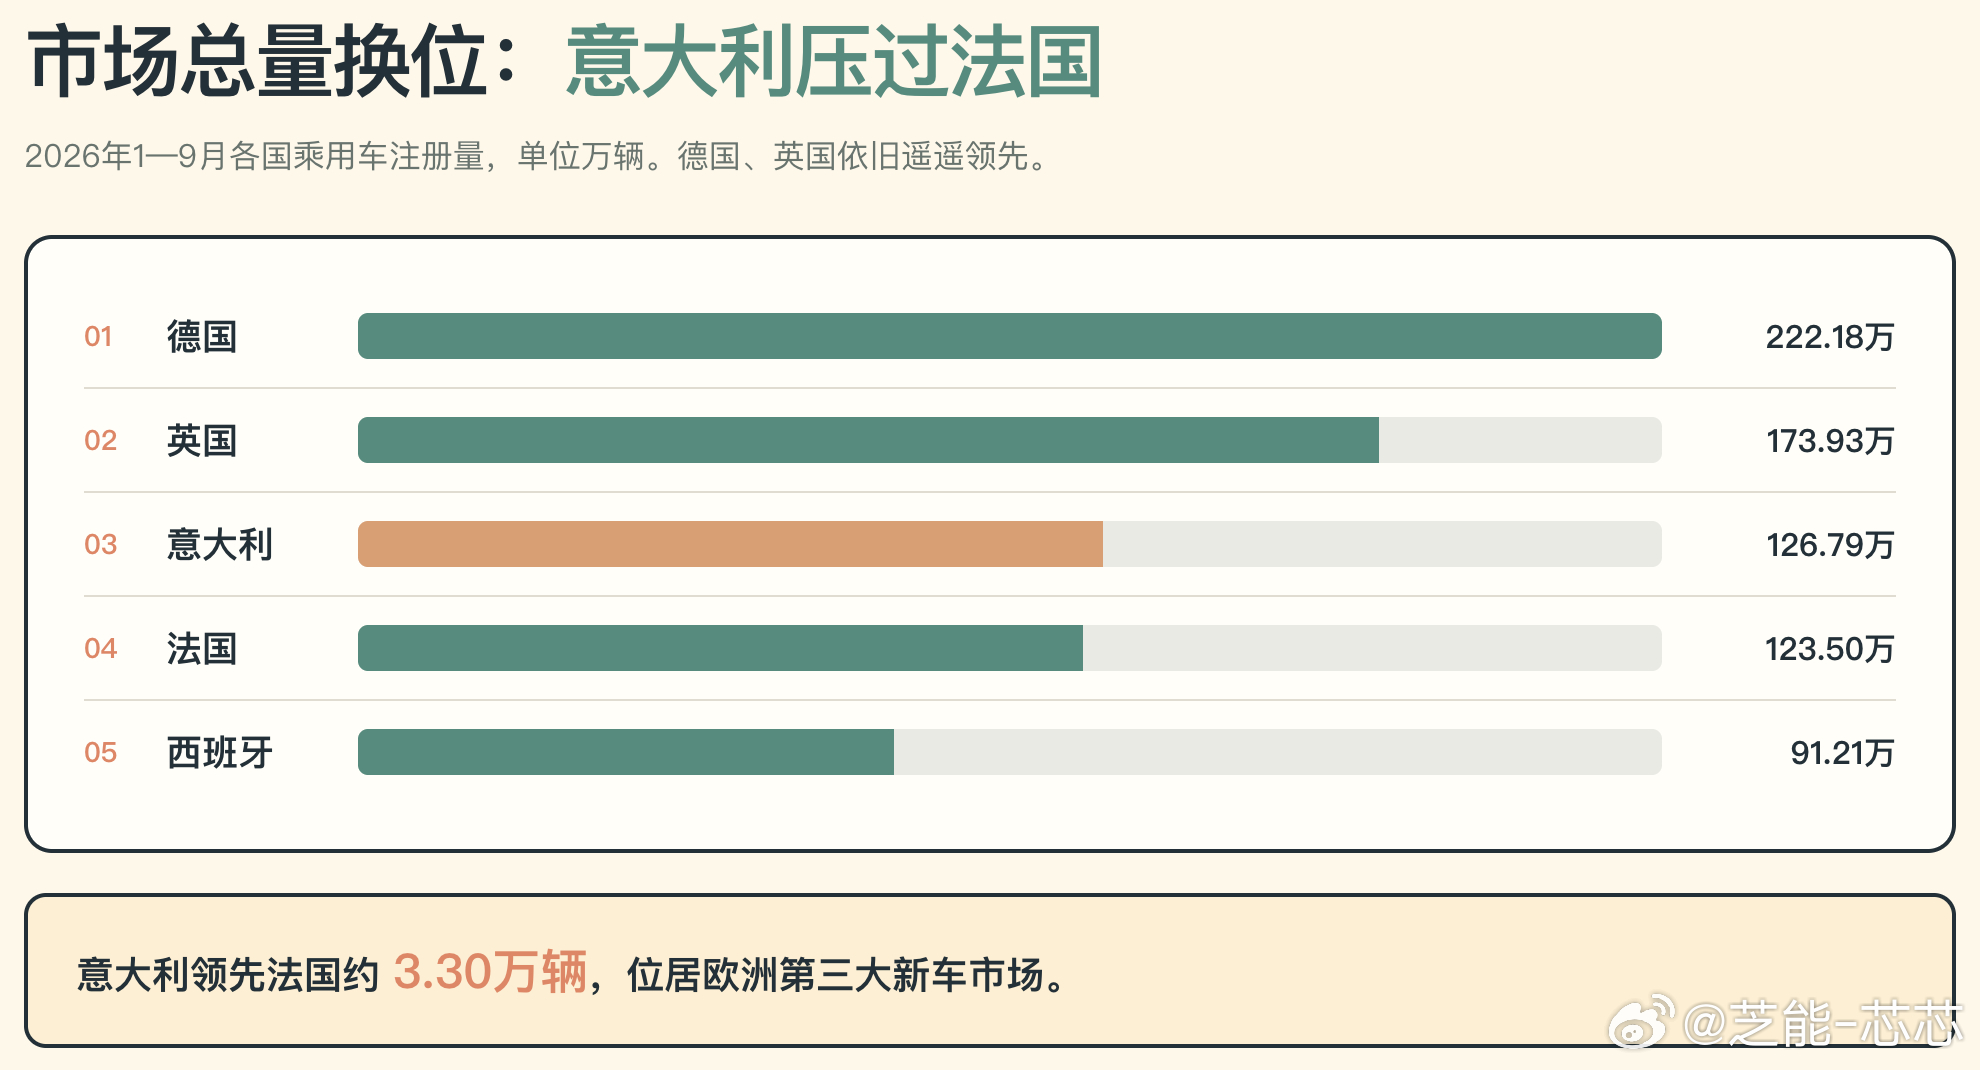
Task: Select the phrase "位居欧洲第三大新车市场。"
Action: pos(846,975)
